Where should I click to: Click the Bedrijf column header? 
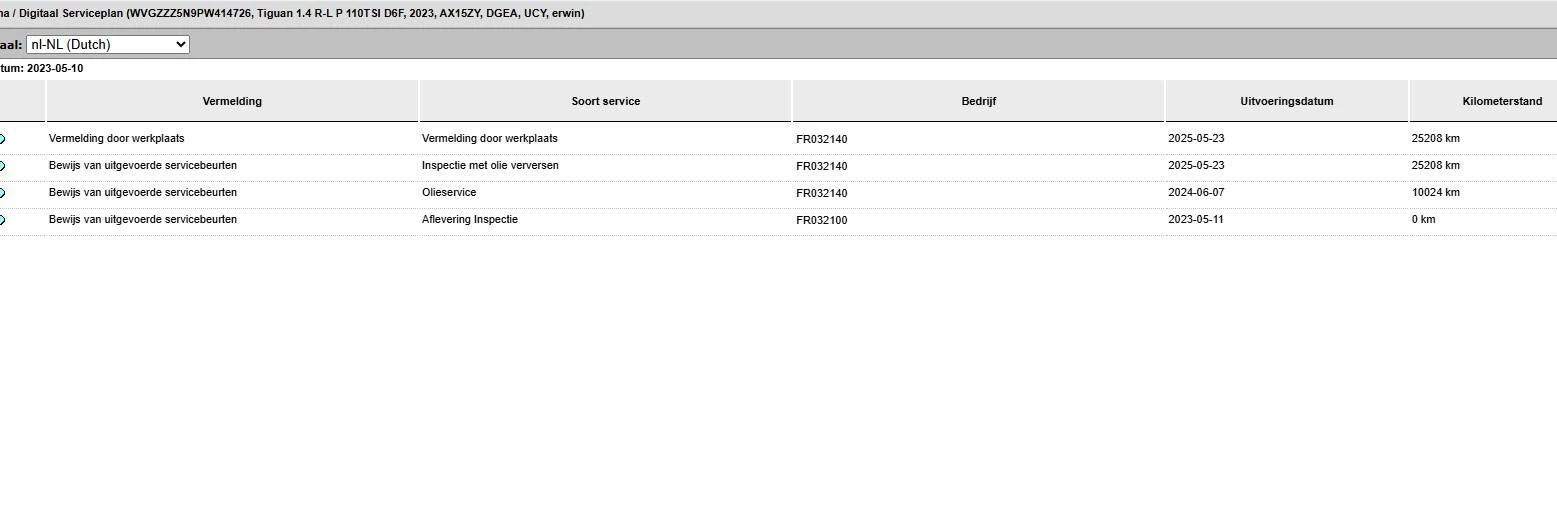click(x=978, y=101)
